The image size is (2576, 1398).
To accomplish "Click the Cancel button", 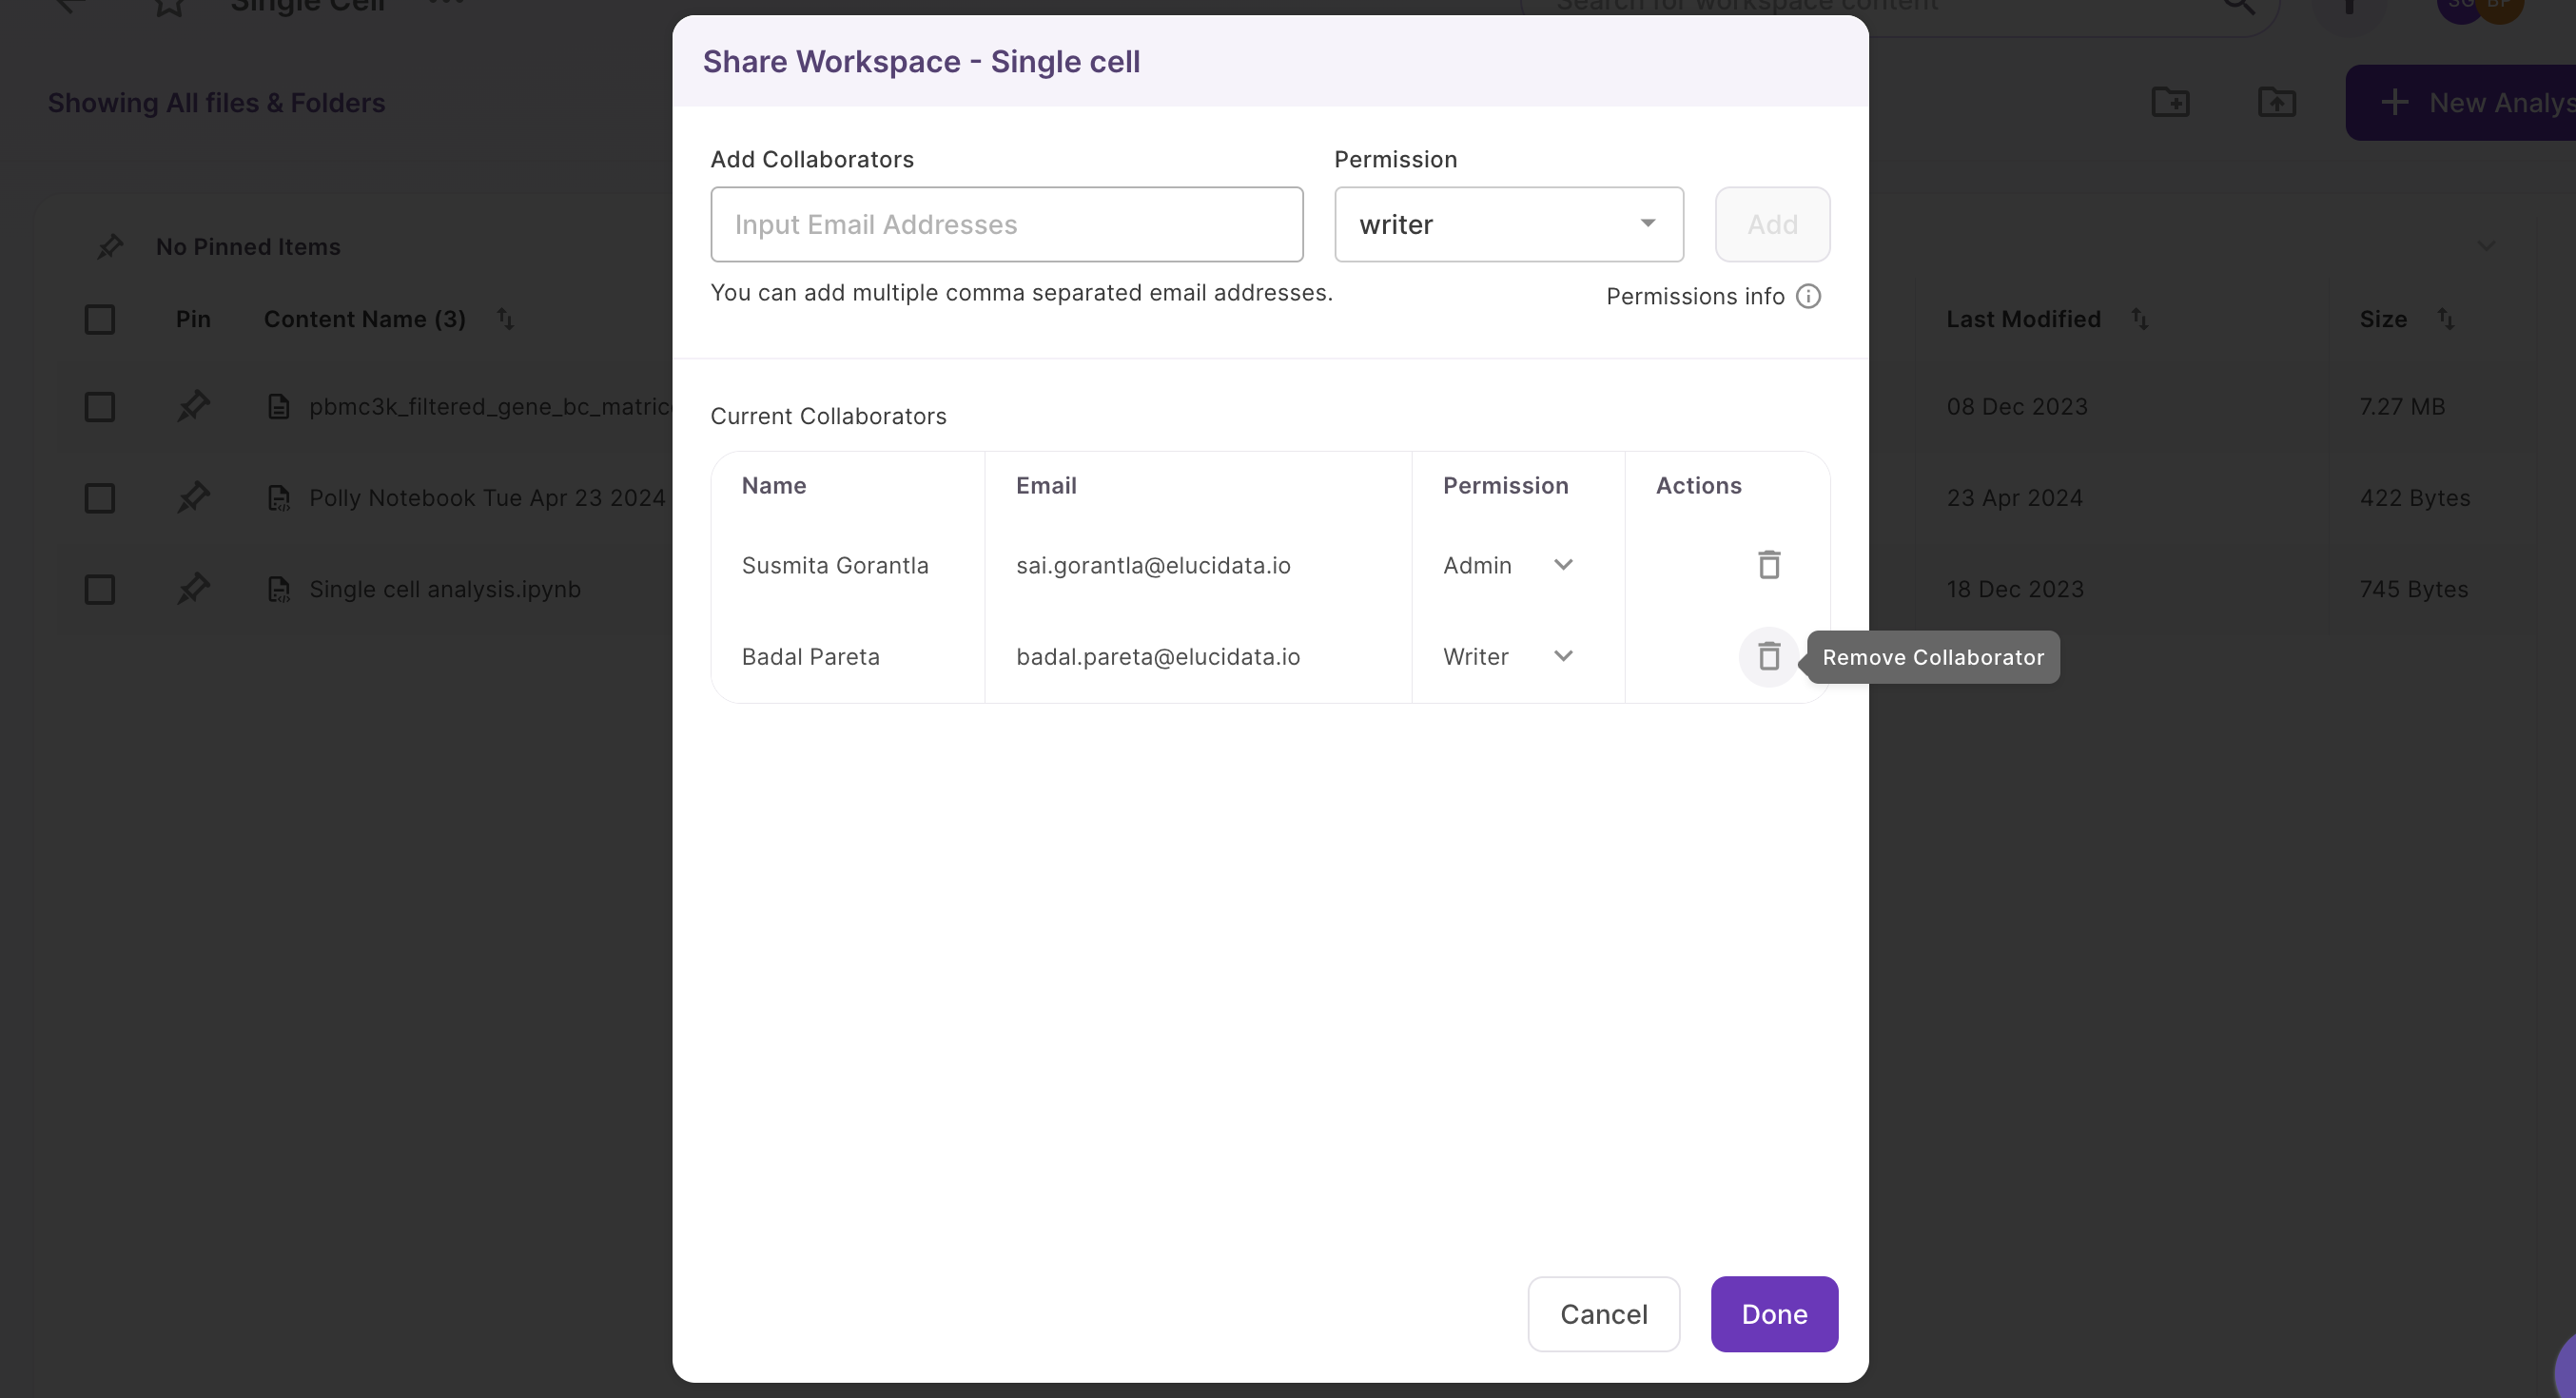I will [1603, 1314].
